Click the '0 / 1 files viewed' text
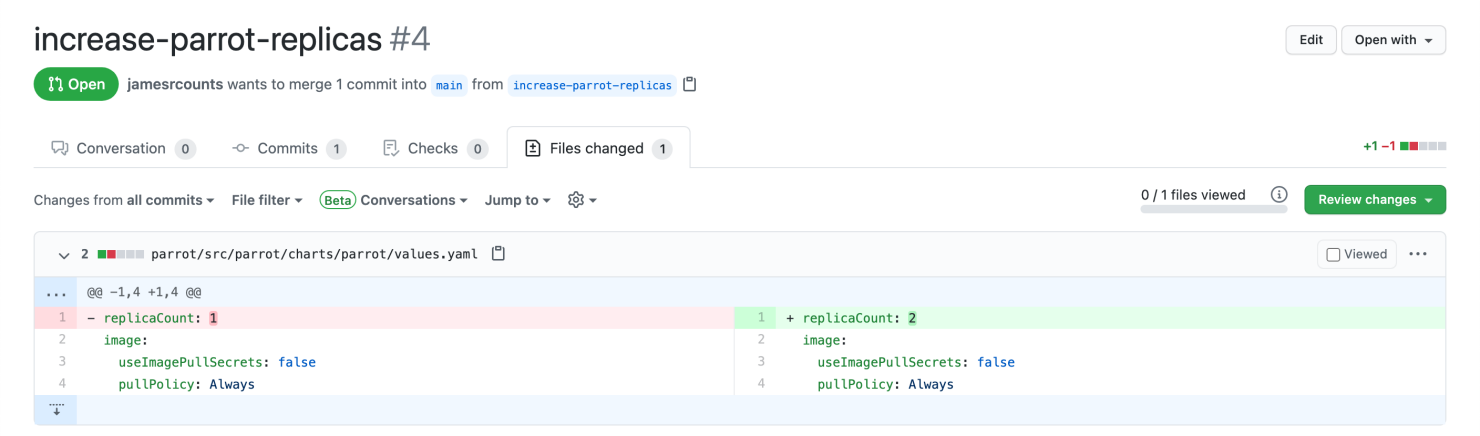Screen dimensions: 1480x436 (x=1193, y=195)
